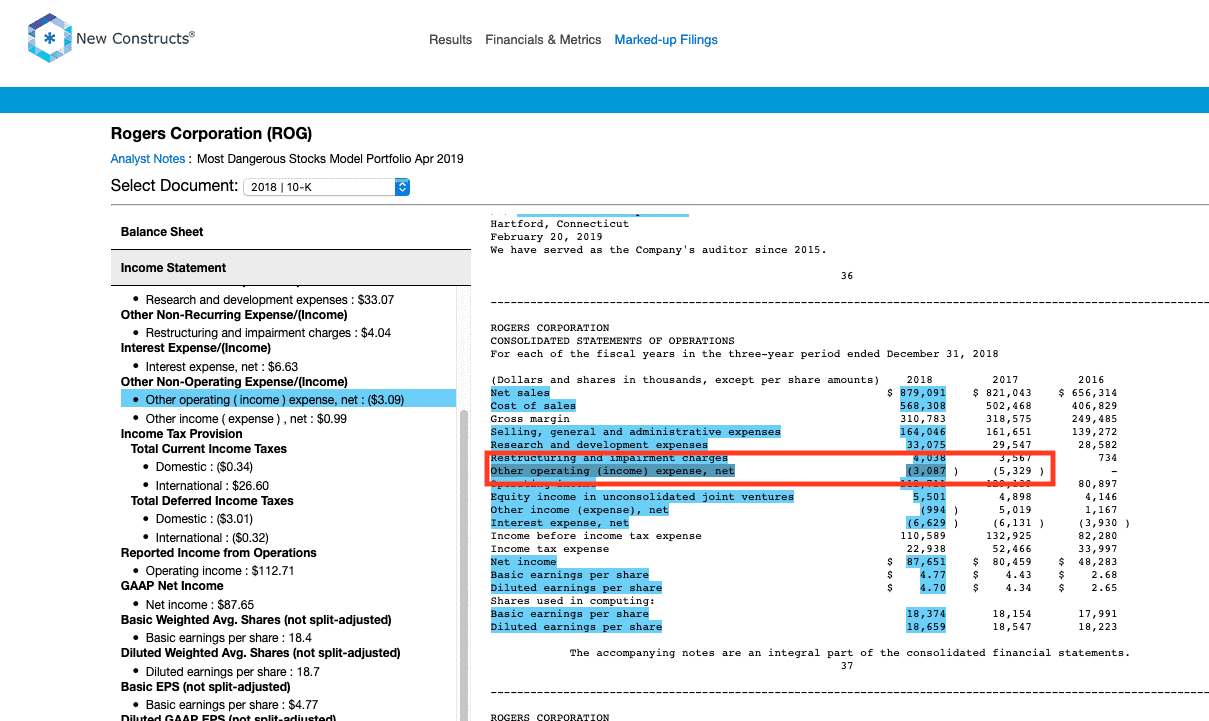Image resolution: width=1209 pixels, height=721 pixels.
Task: Click highlighted Other income (expense), net in filing
Action: coord(579,510)
